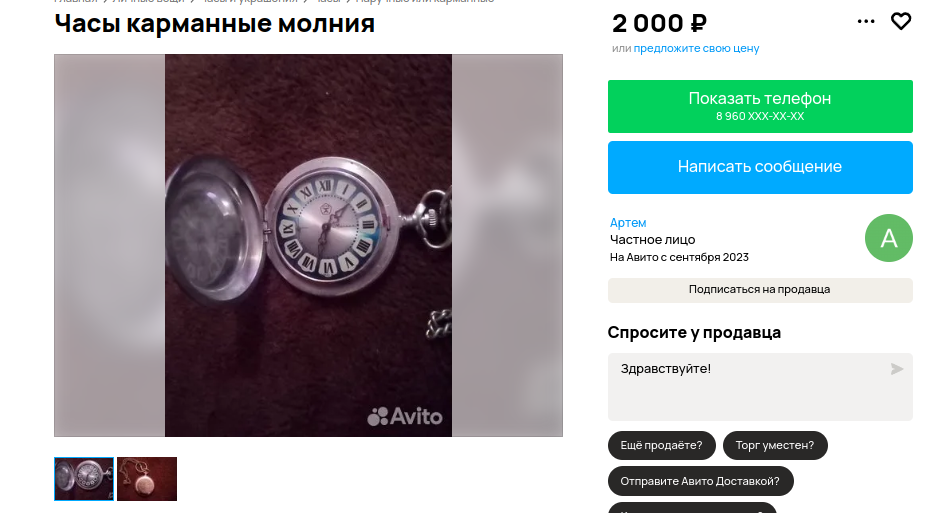
Task: Add listing to favorites with heart icon
Action: 901,21
